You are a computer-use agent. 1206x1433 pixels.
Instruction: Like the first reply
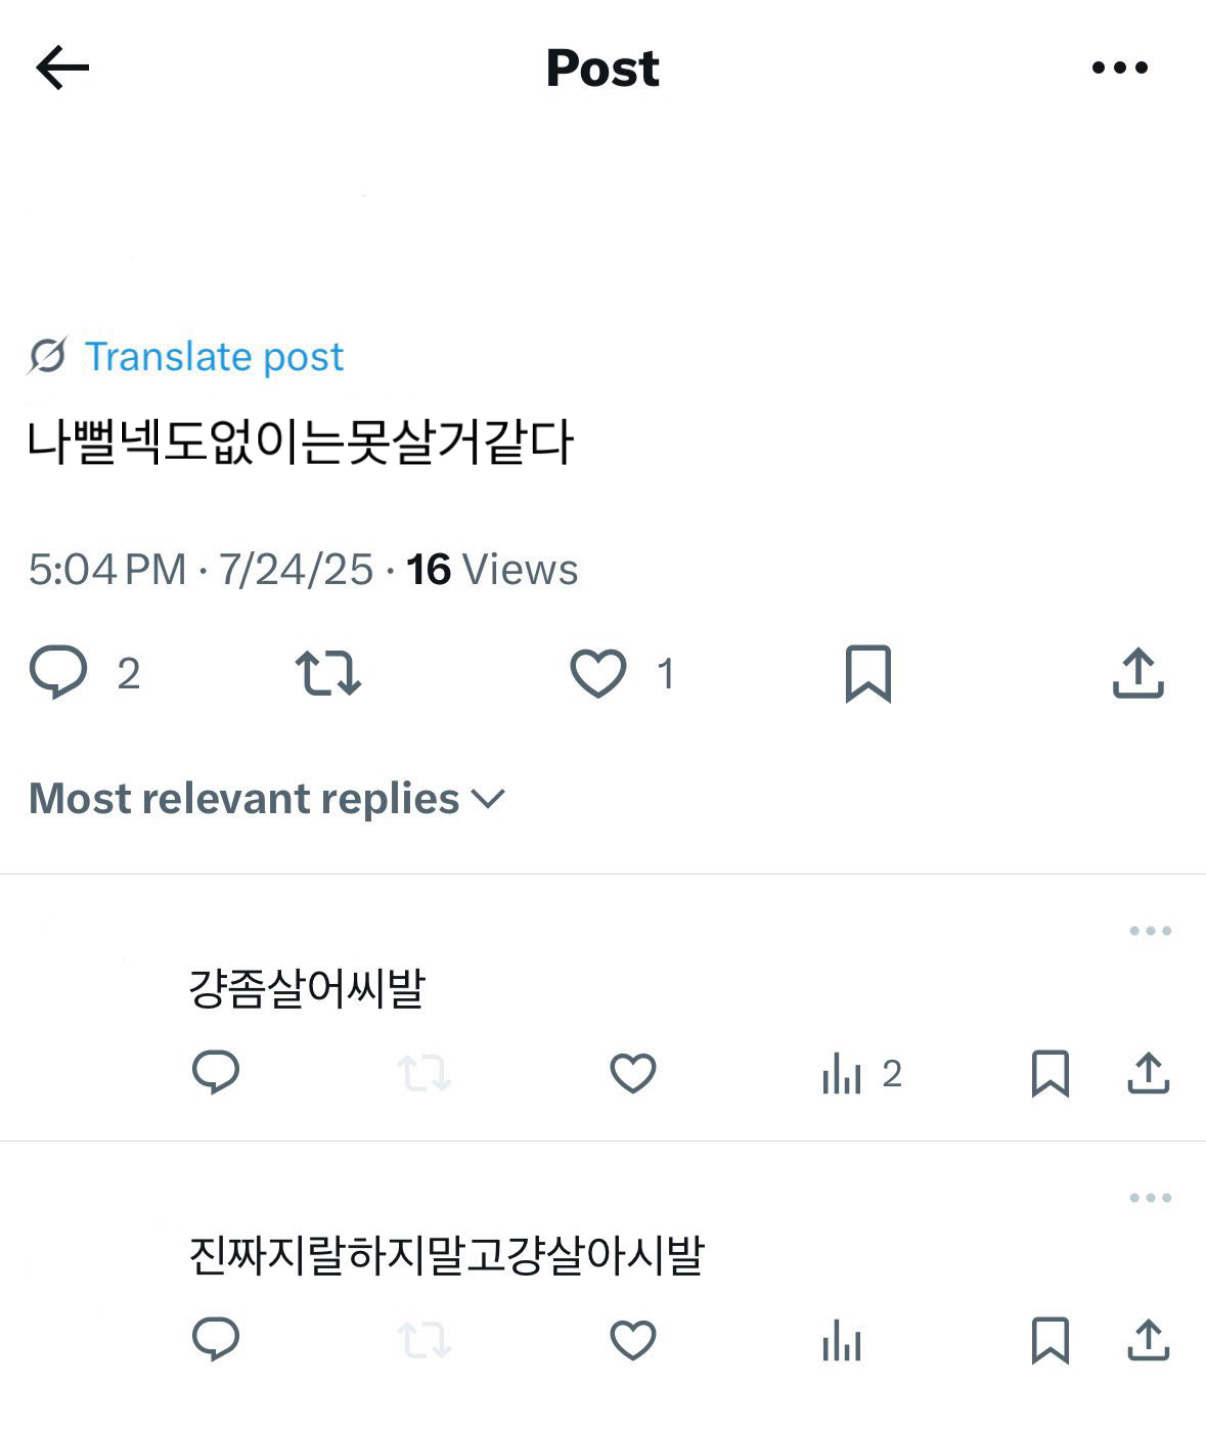[x=633, y=1073]
